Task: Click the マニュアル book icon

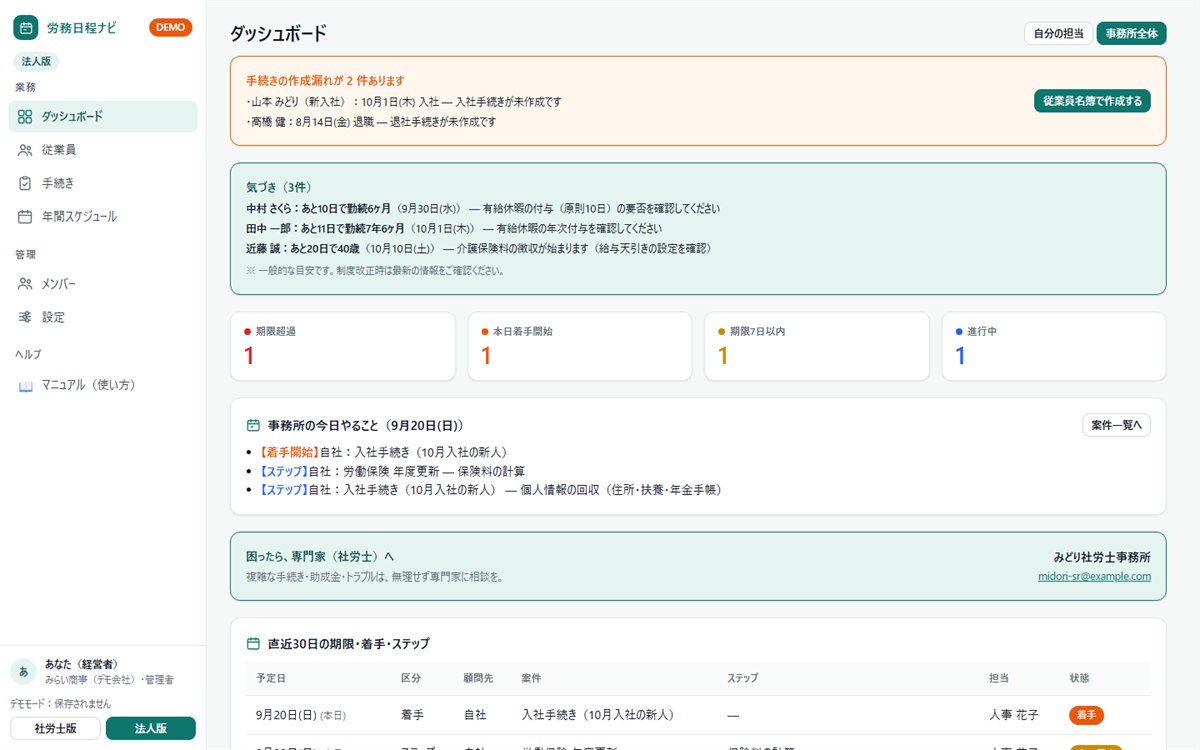Action: [25, 385]
